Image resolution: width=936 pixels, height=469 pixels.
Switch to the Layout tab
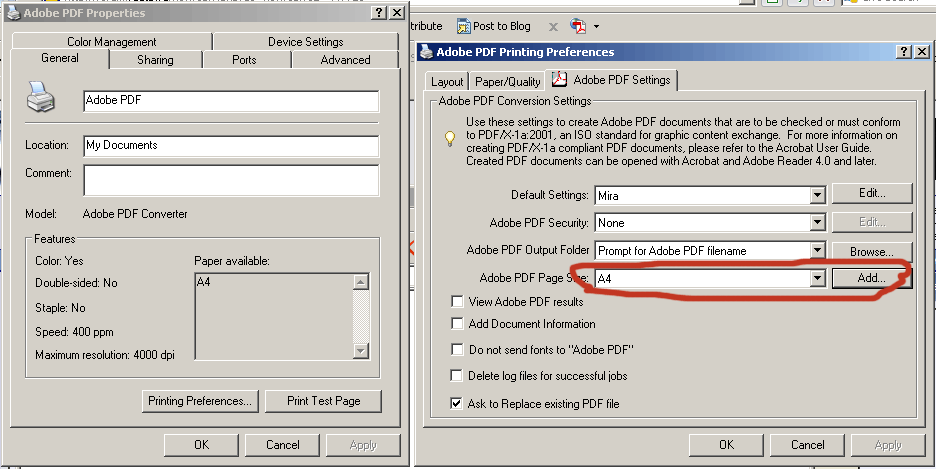447,82
